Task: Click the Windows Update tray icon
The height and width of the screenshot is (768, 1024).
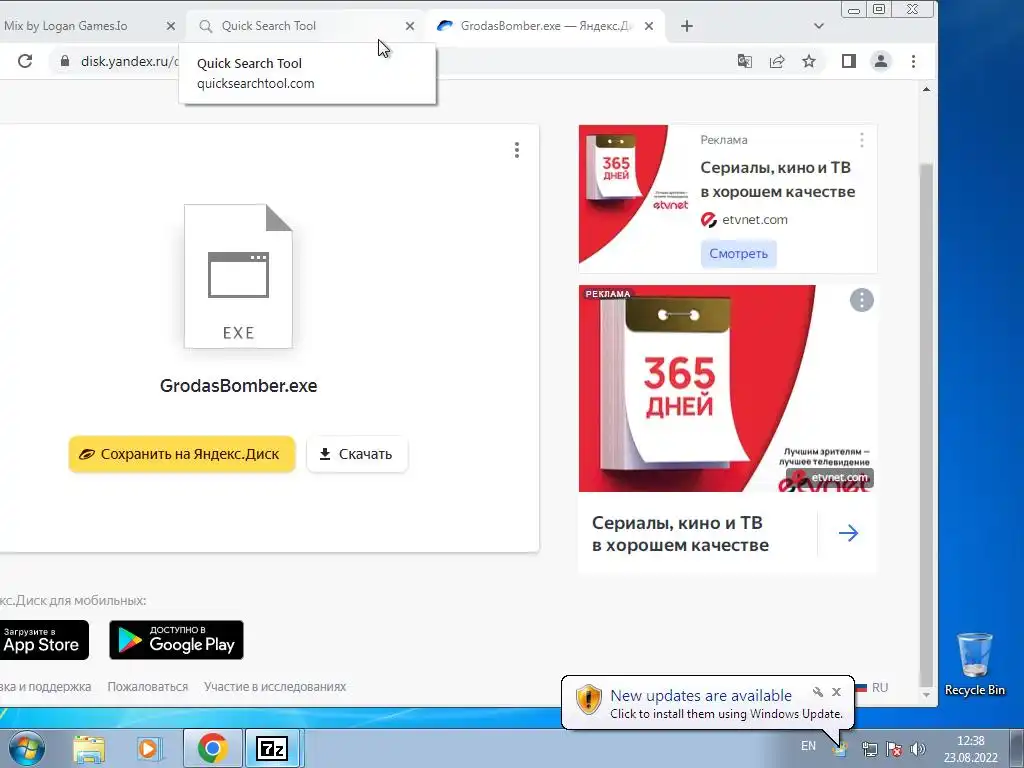Action: (x=840, y=749)
